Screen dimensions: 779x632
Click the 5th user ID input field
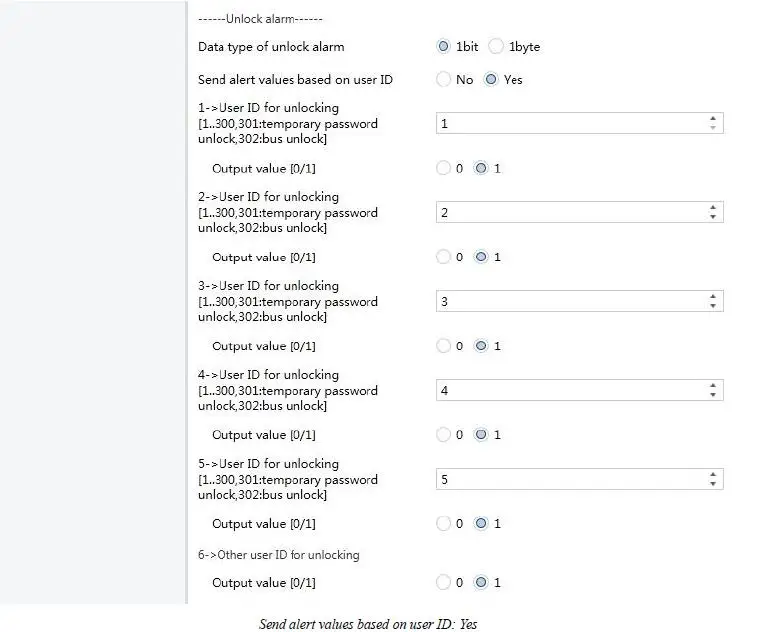click(x=570, y=479)
